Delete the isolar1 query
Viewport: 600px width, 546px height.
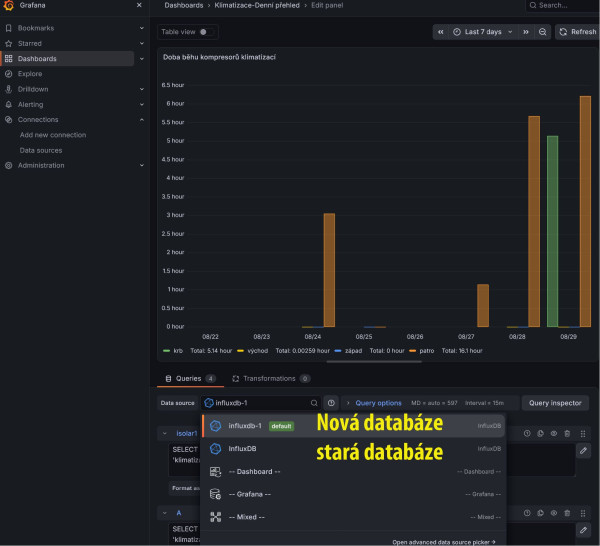567,434
